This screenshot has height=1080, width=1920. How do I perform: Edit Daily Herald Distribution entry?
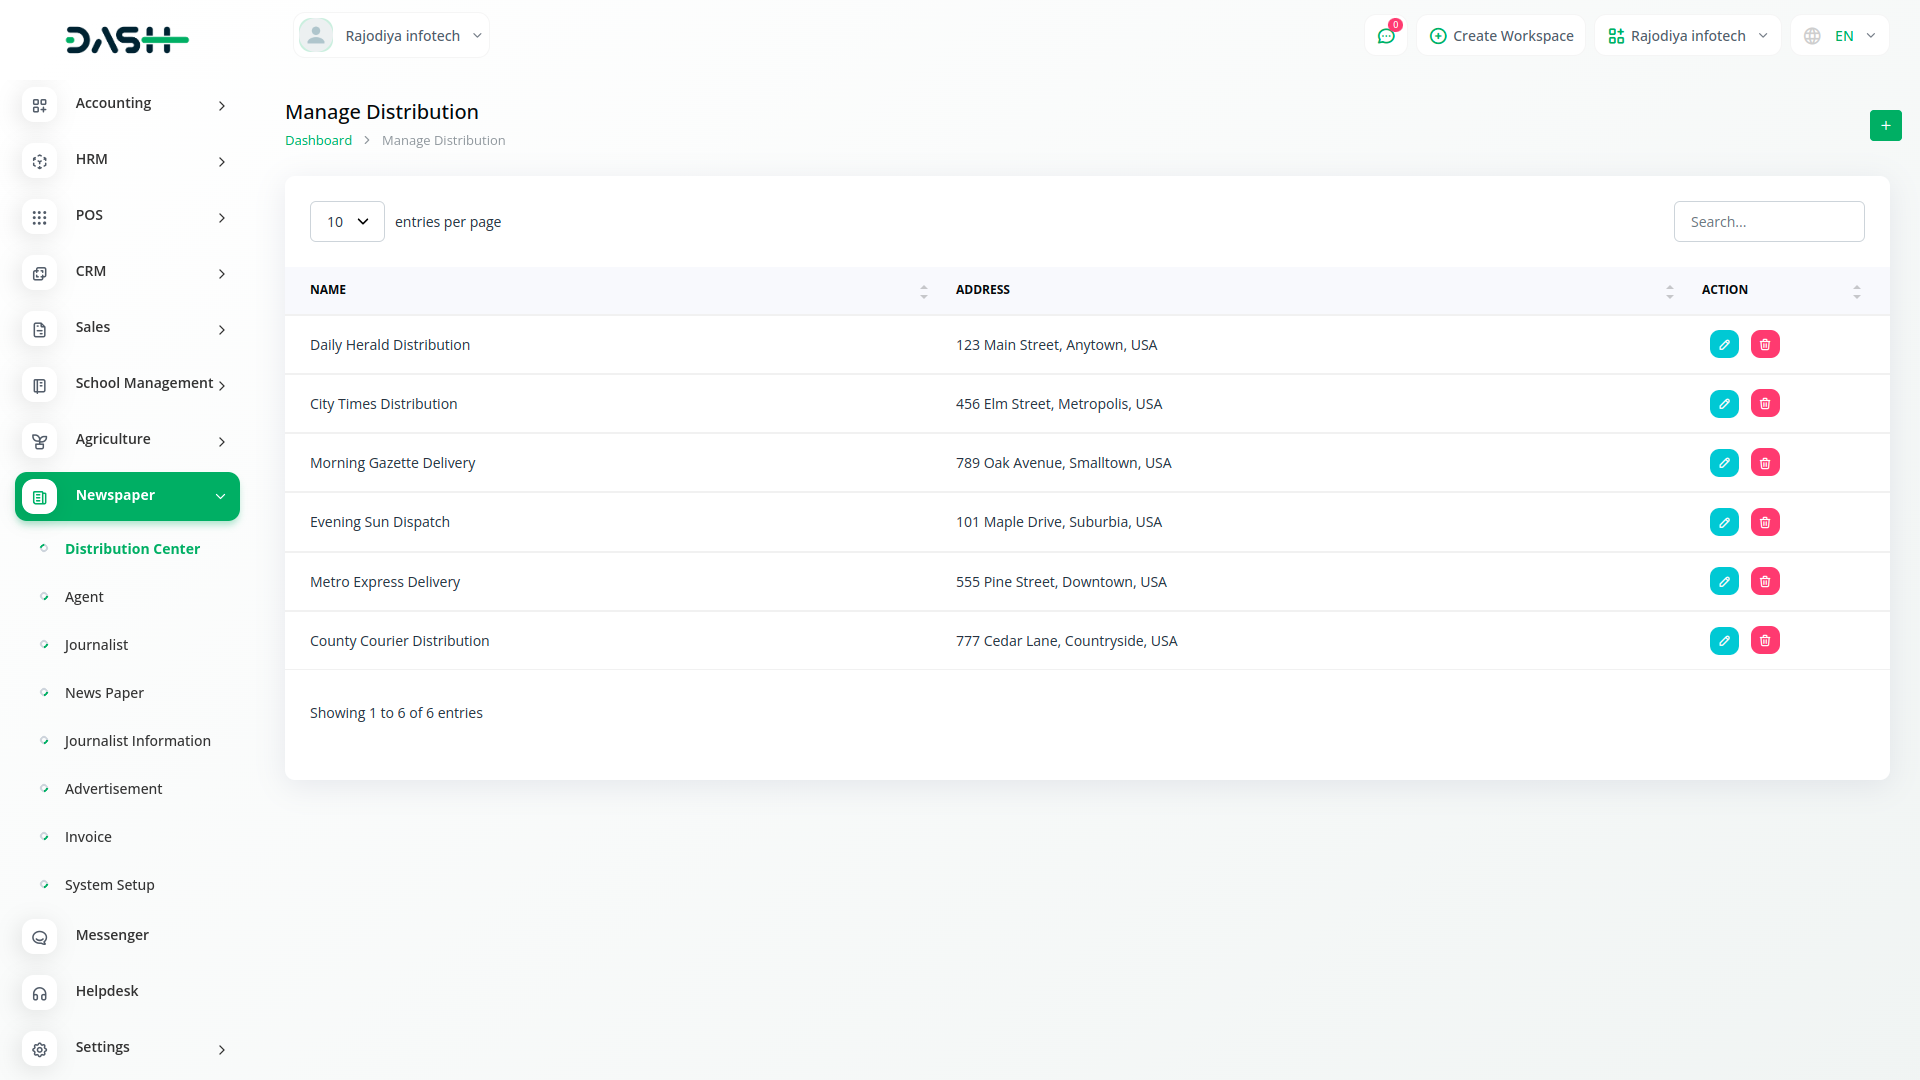[1724, 345]
